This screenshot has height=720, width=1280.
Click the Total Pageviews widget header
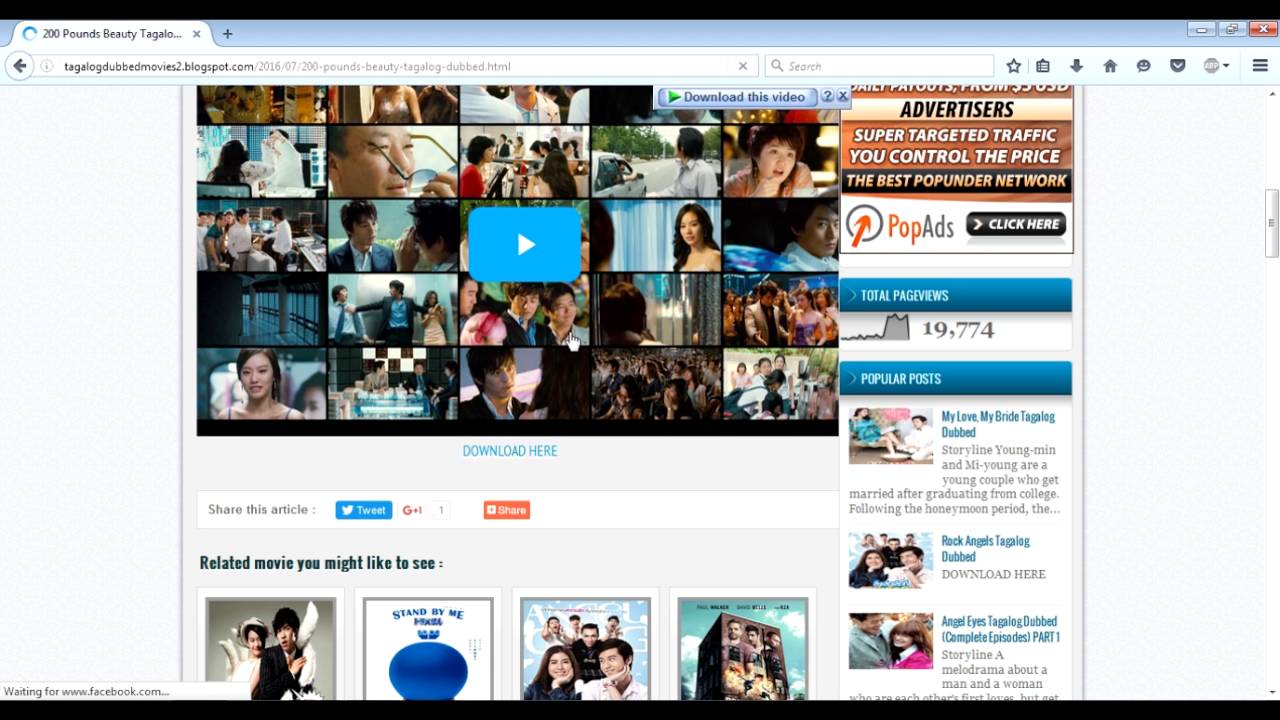click(956, 295)
